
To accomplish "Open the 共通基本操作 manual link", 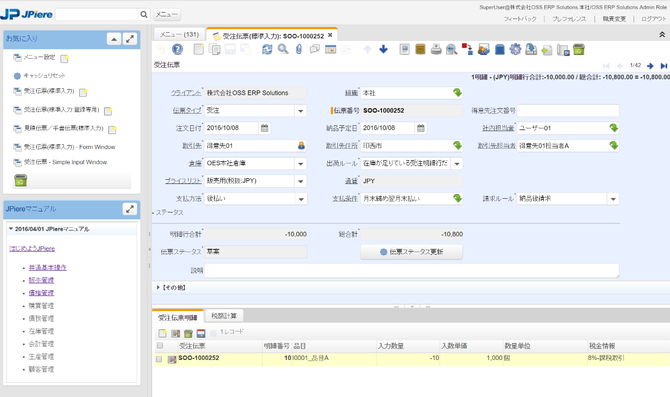I will click(47, 268).
